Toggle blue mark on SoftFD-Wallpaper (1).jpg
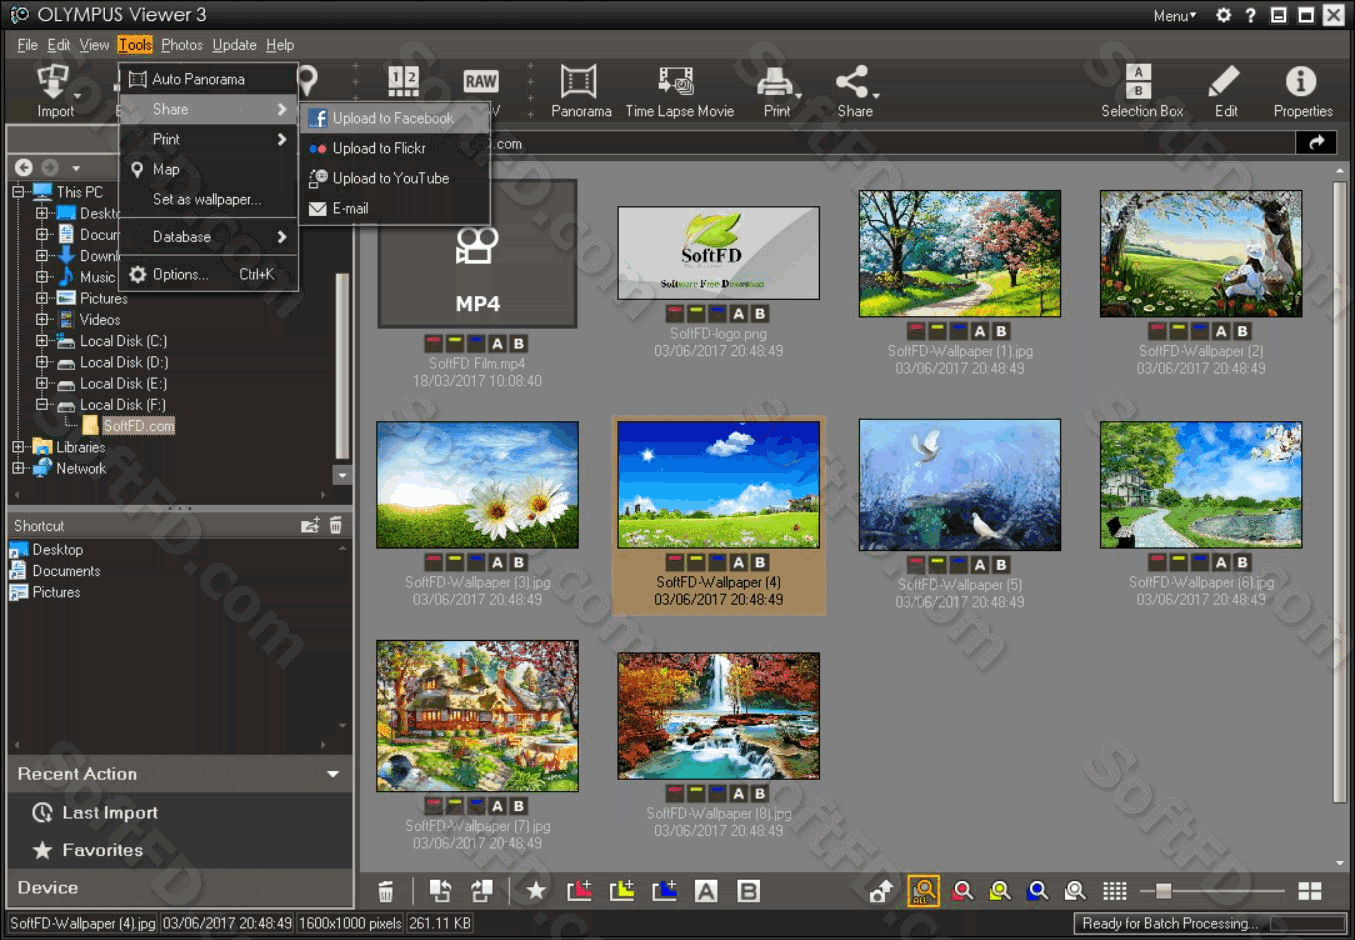Viewport: 1355px width, 940px height. 958,331
